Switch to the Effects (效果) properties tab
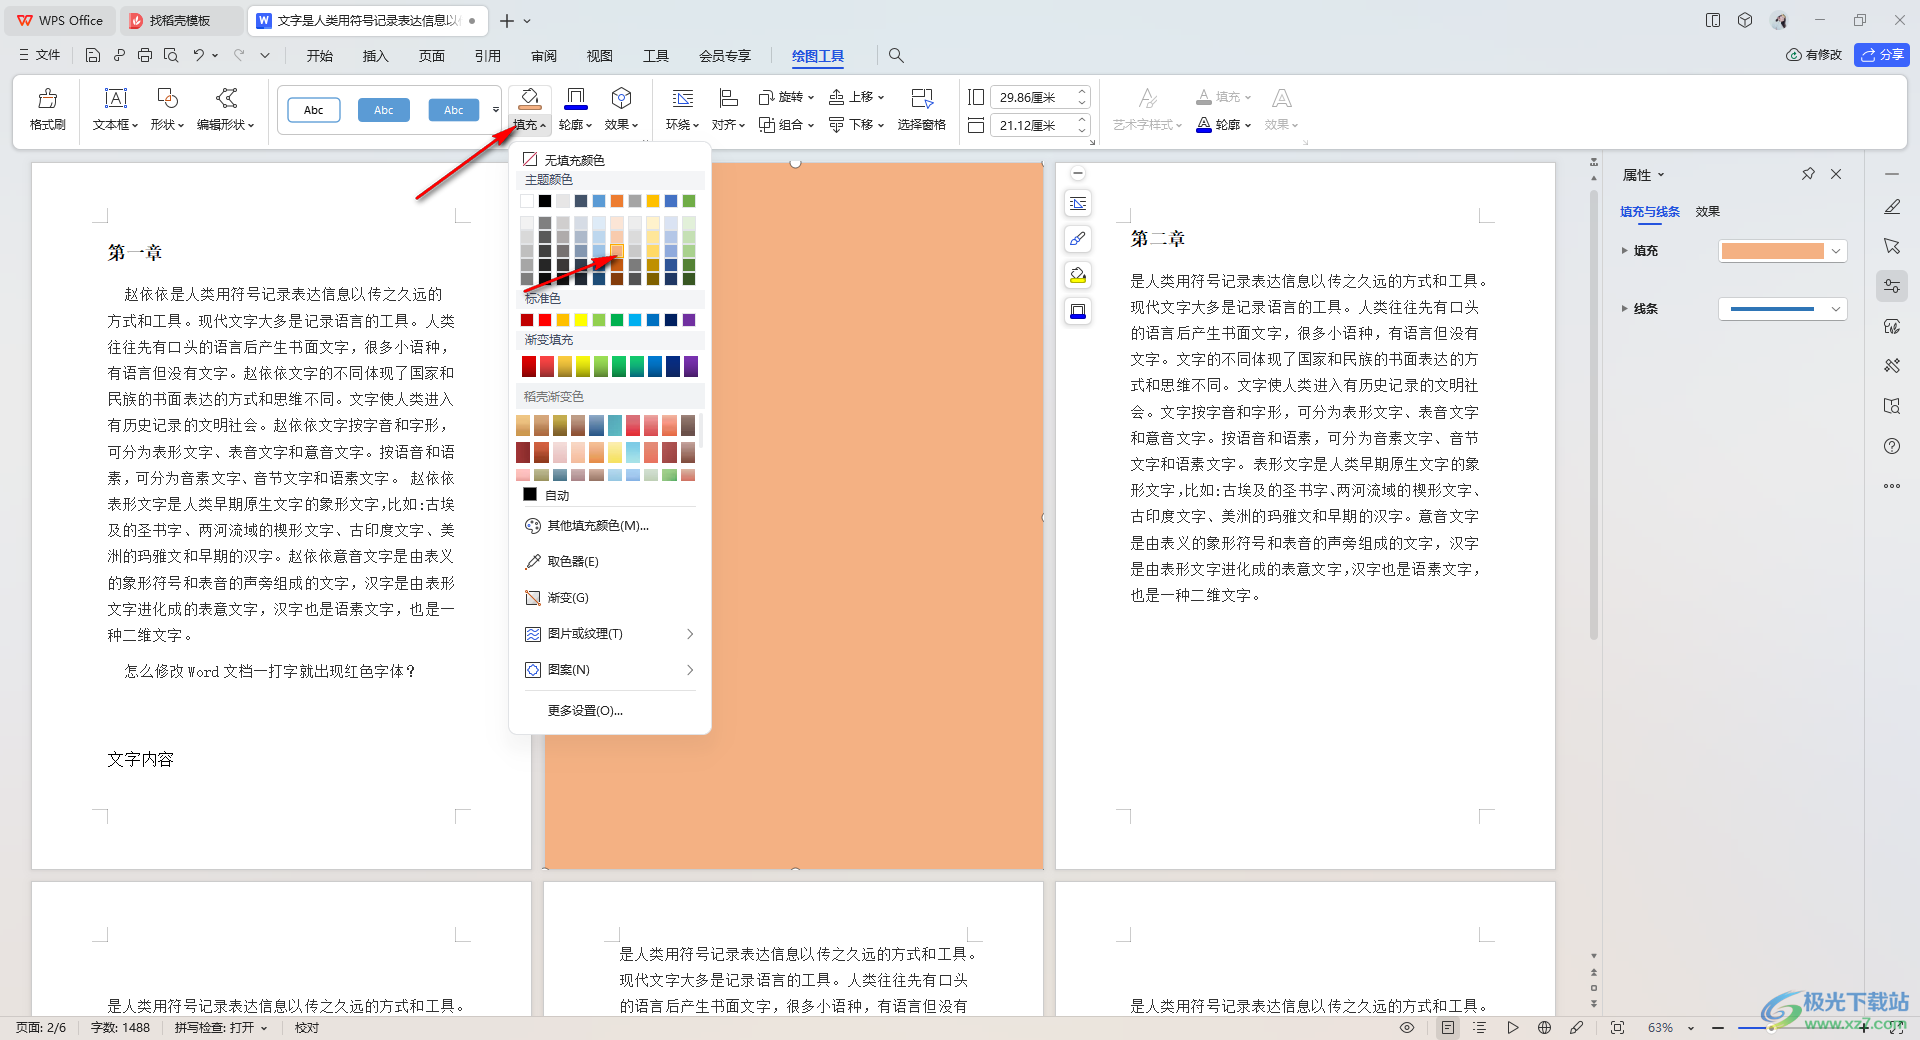The height and width of the screenshot is (1040, 1920). tap(1707, 212)
